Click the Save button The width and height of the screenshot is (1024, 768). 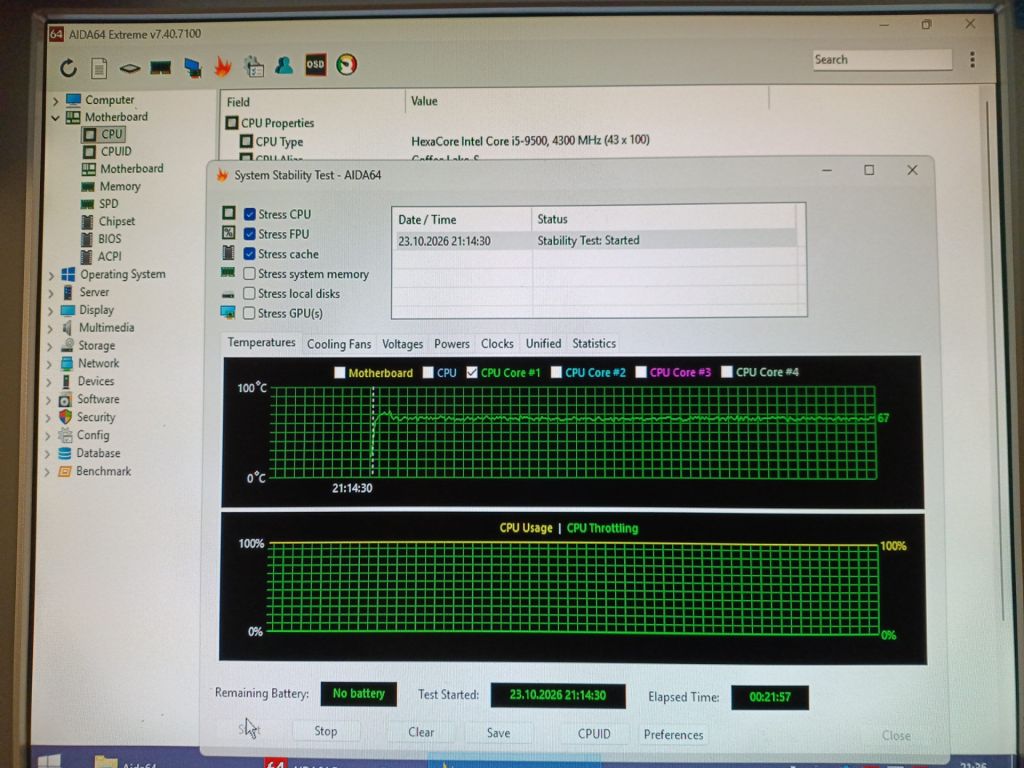[498, 733]
